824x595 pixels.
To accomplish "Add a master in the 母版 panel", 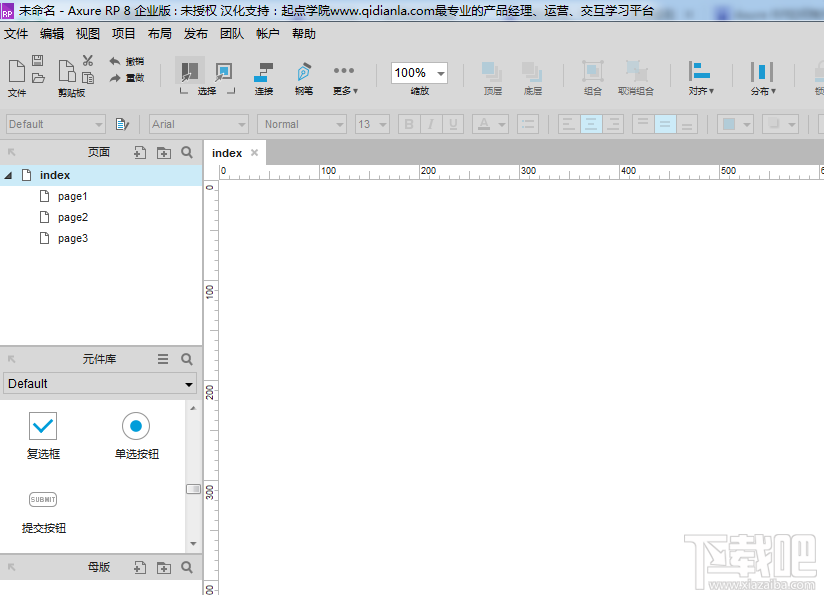I will click(140, 567).
